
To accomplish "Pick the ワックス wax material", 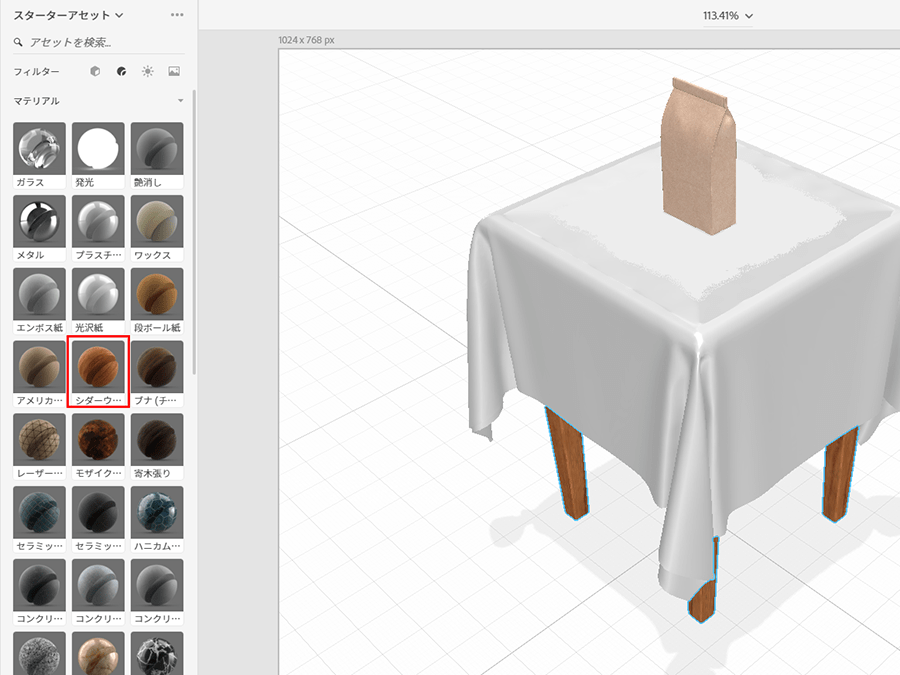I will pos(157,221).
